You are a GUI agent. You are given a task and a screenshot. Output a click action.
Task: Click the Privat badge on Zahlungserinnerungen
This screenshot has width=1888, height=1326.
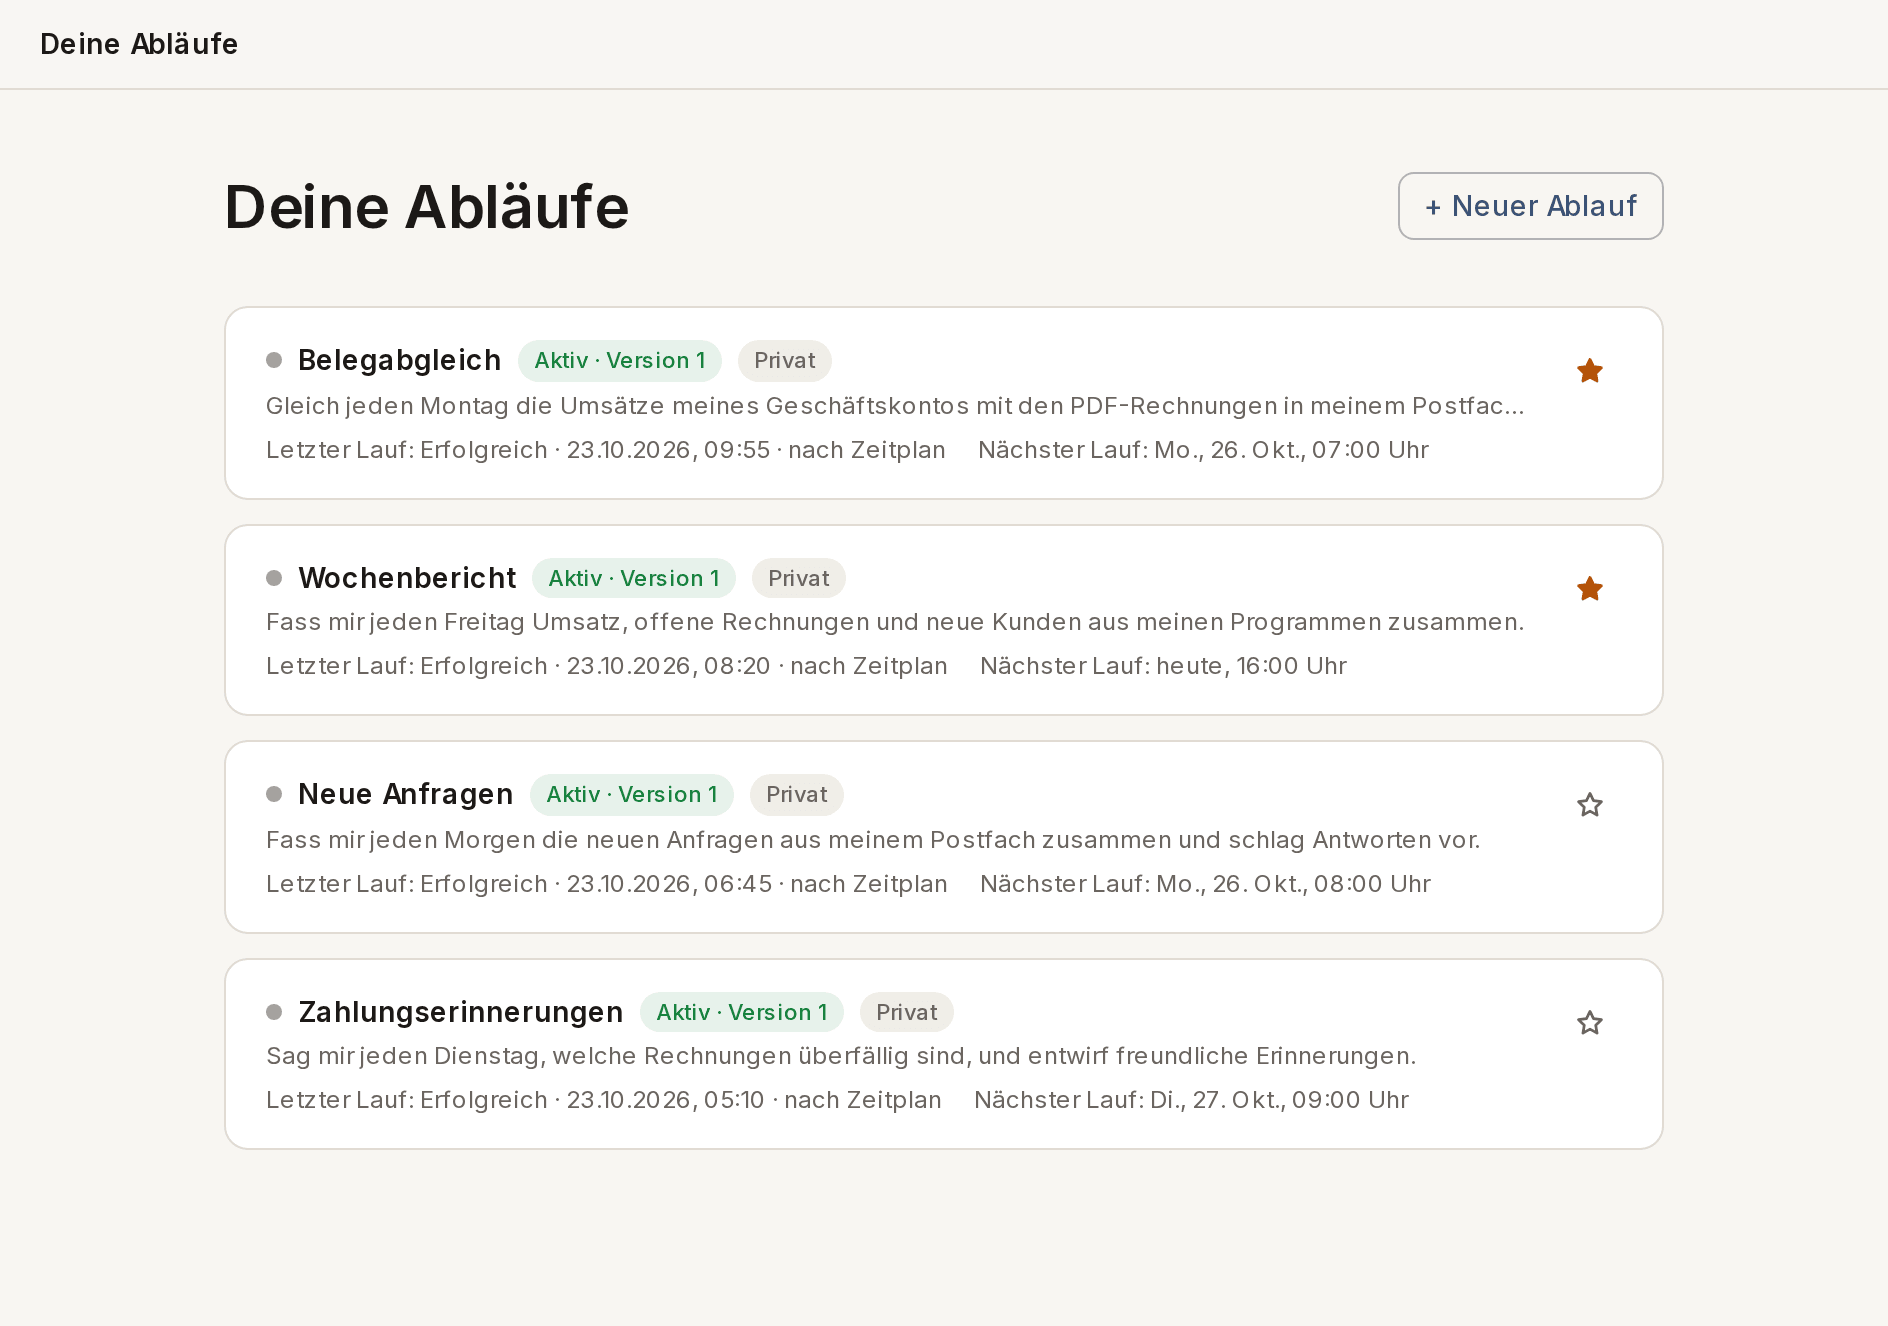click(907, 1013)
